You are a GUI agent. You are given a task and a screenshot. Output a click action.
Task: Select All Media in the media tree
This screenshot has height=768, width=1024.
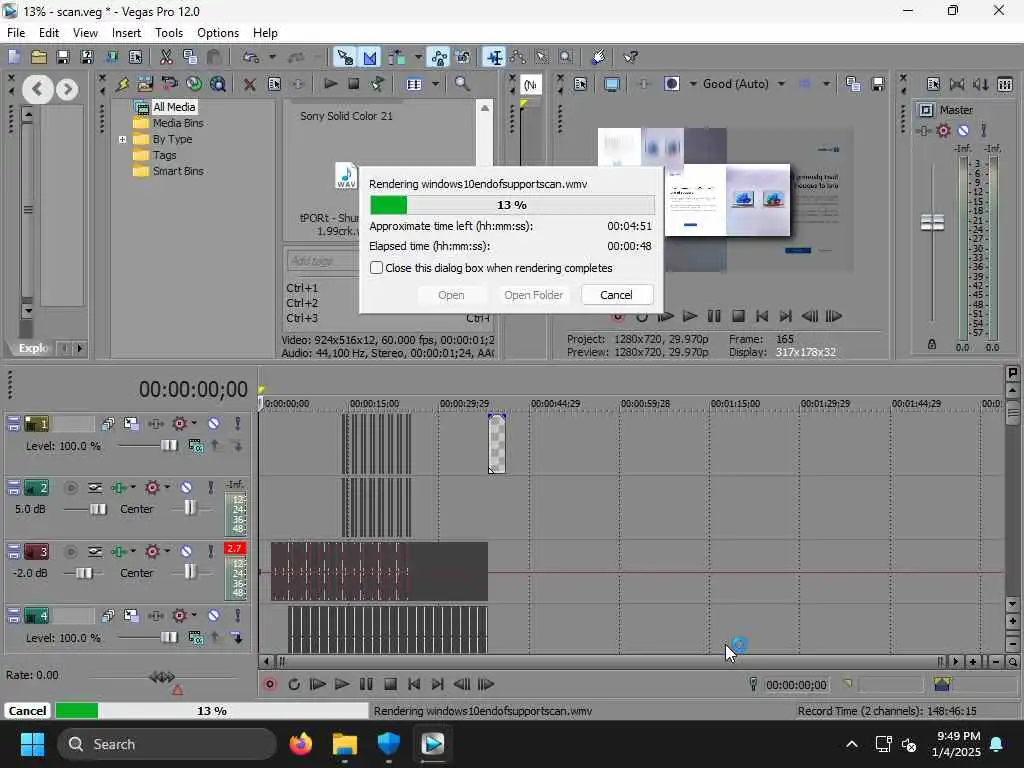(x=174, y=107)
